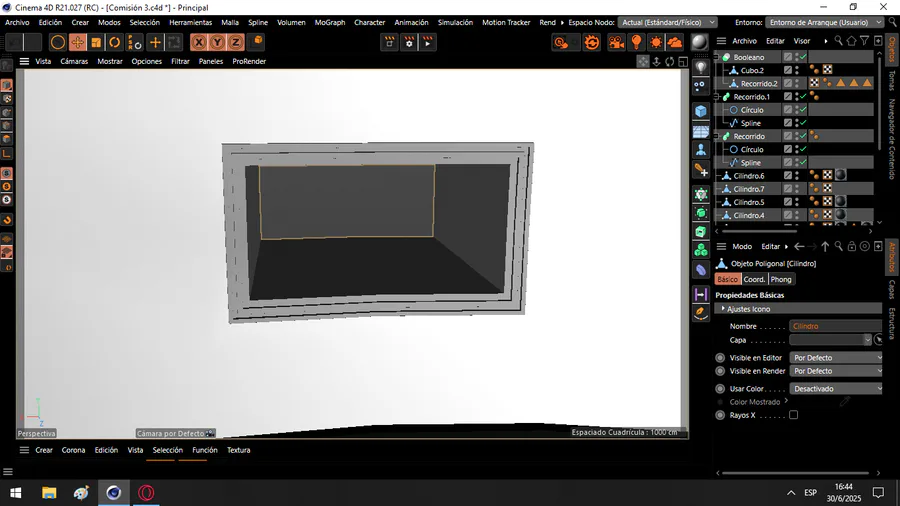
Task: Click the spline pen plus icon
Action: click(701, 170)
